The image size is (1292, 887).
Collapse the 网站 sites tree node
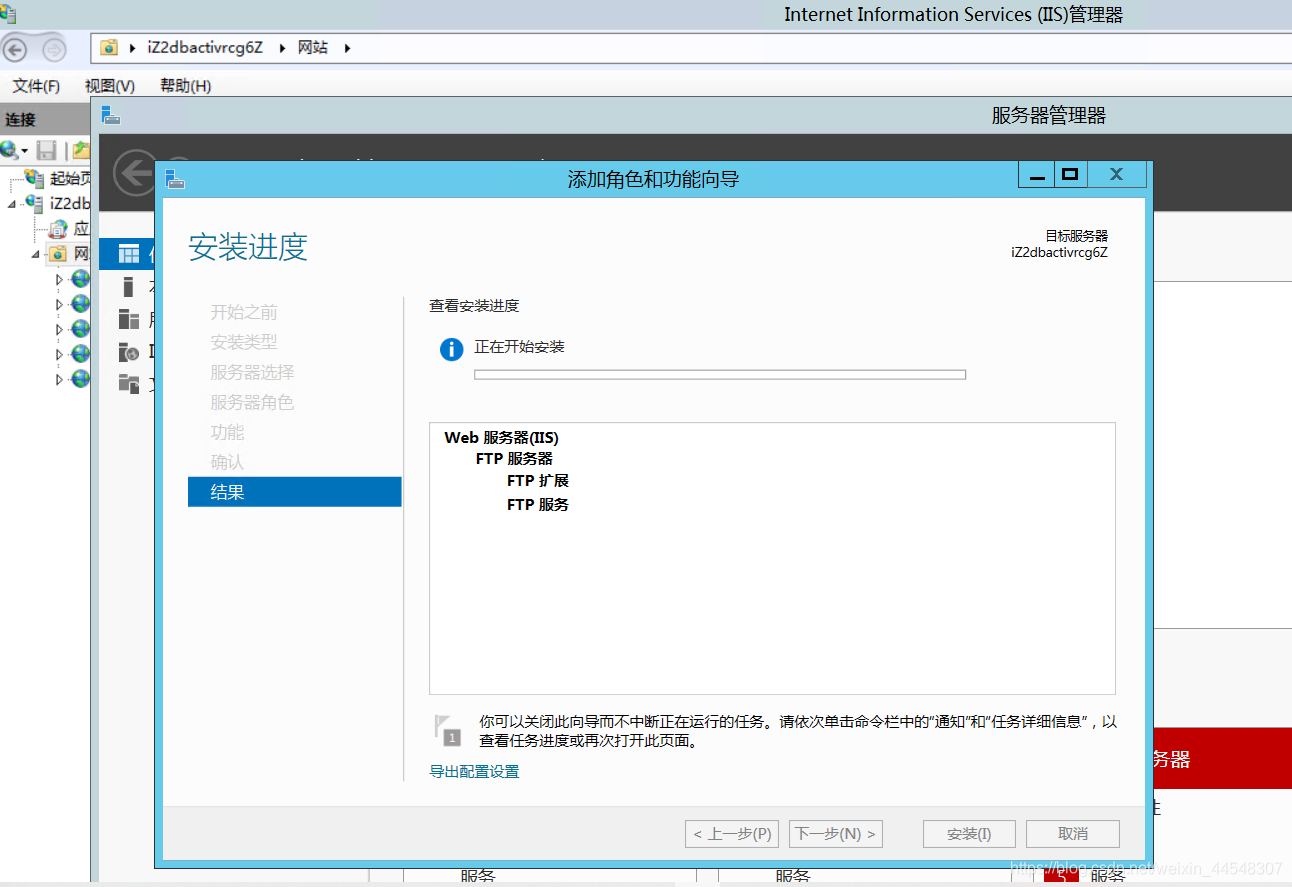[x=36, y=254]
